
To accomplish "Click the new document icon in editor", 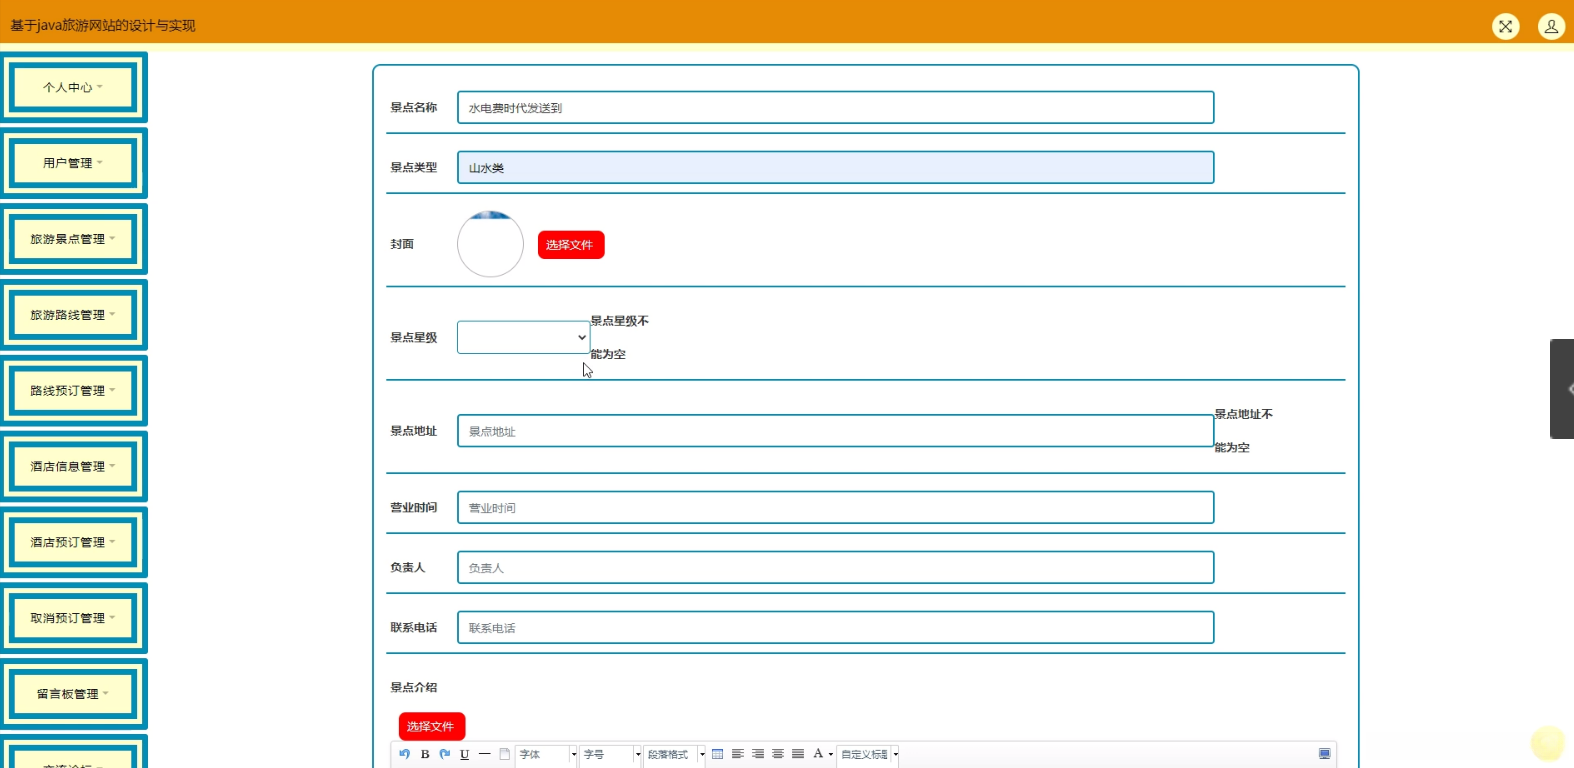I will pos(505,754).
